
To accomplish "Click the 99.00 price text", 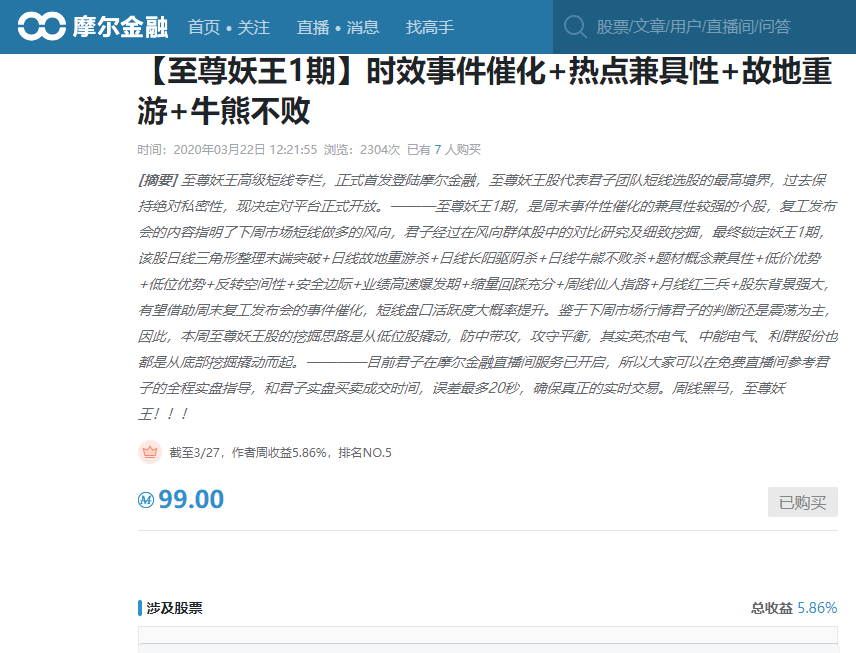I will point(191,499).
